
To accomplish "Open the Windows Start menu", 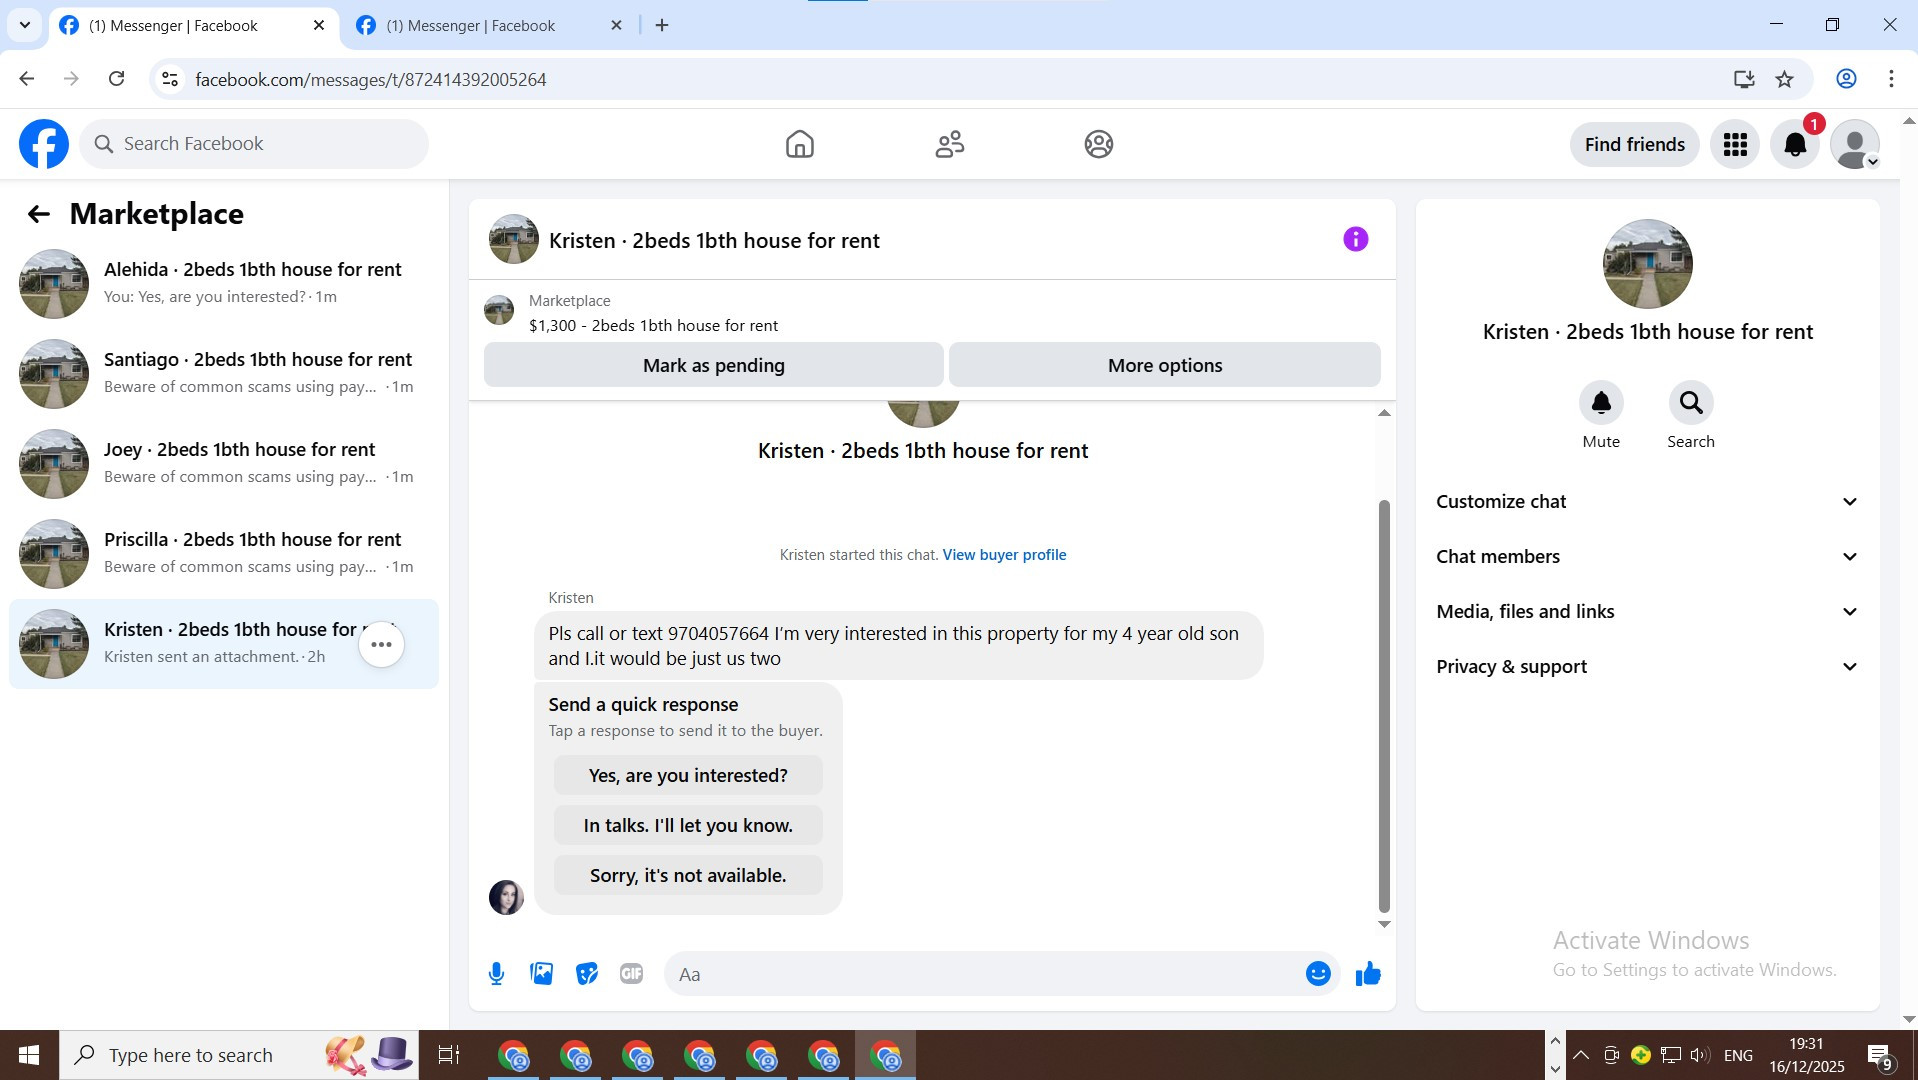I will coord(29,1055).
